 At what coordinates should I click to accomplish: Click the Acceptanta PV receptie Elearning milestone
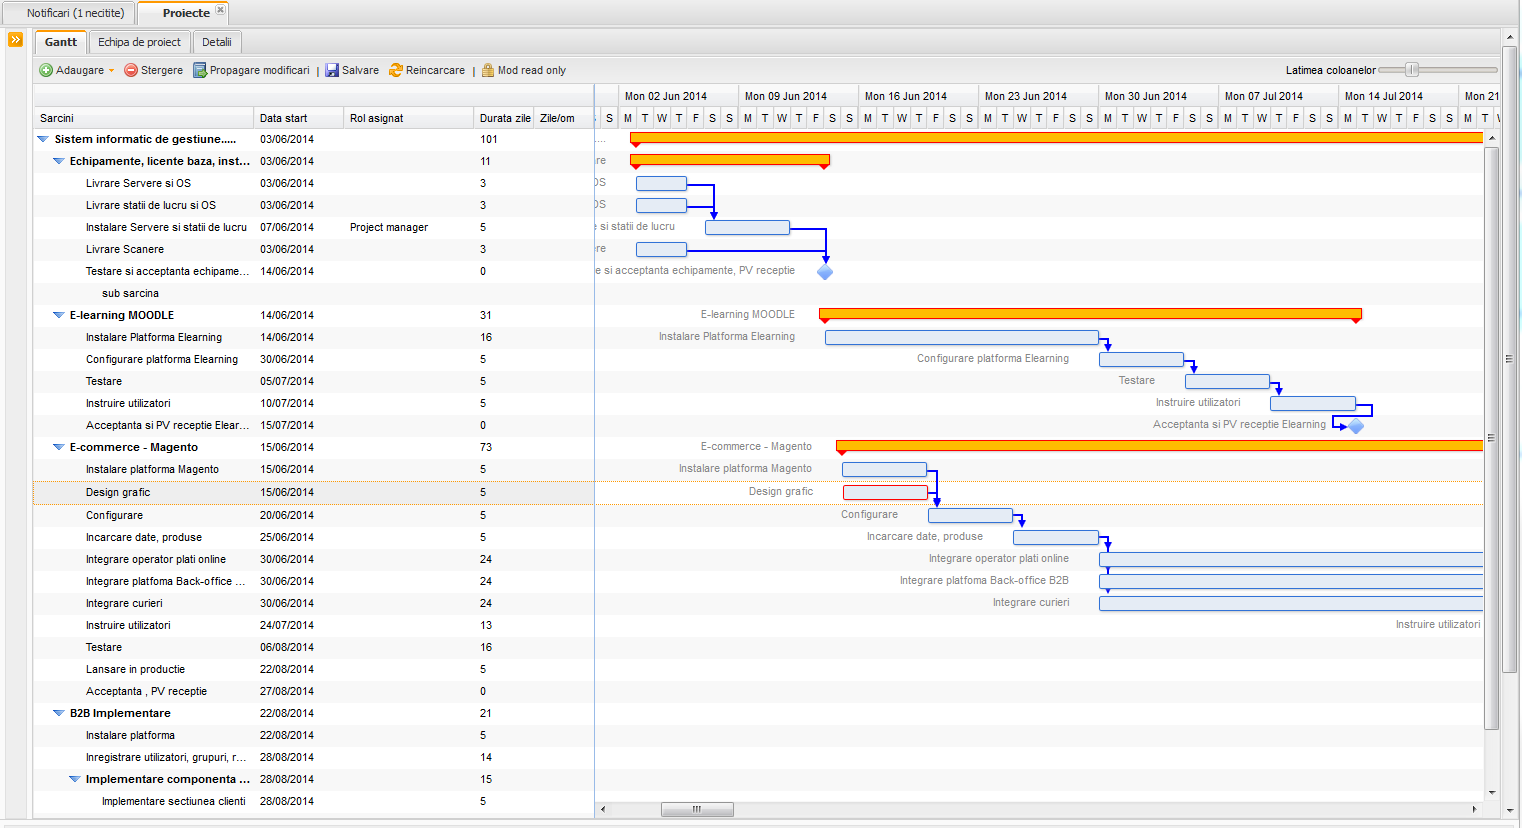coord(1356,425)
